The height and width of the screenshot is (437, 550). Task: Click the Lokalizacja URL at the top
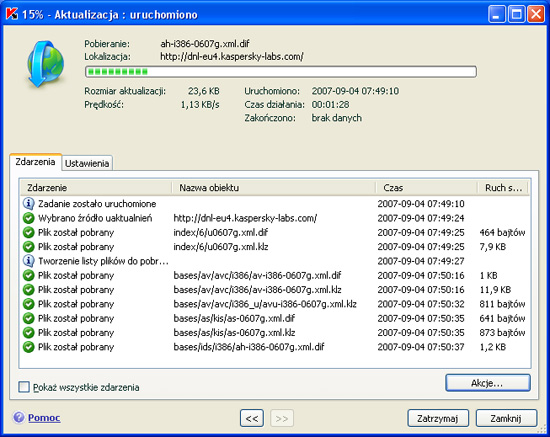tap(232, 56)
